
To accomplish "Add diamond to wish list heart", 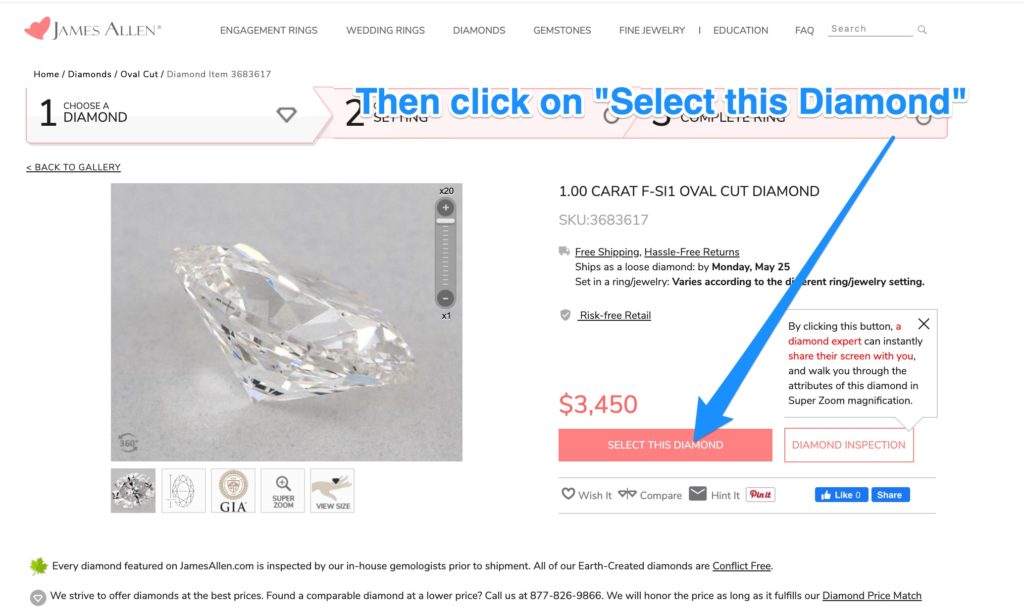I will [x=568, y=494].
